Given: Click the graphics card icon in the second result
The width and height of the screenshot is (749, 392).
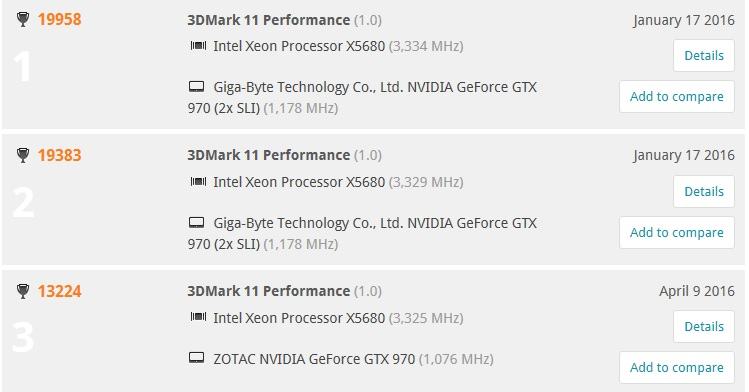Looking at the screenshot, I should pos(197,222).
